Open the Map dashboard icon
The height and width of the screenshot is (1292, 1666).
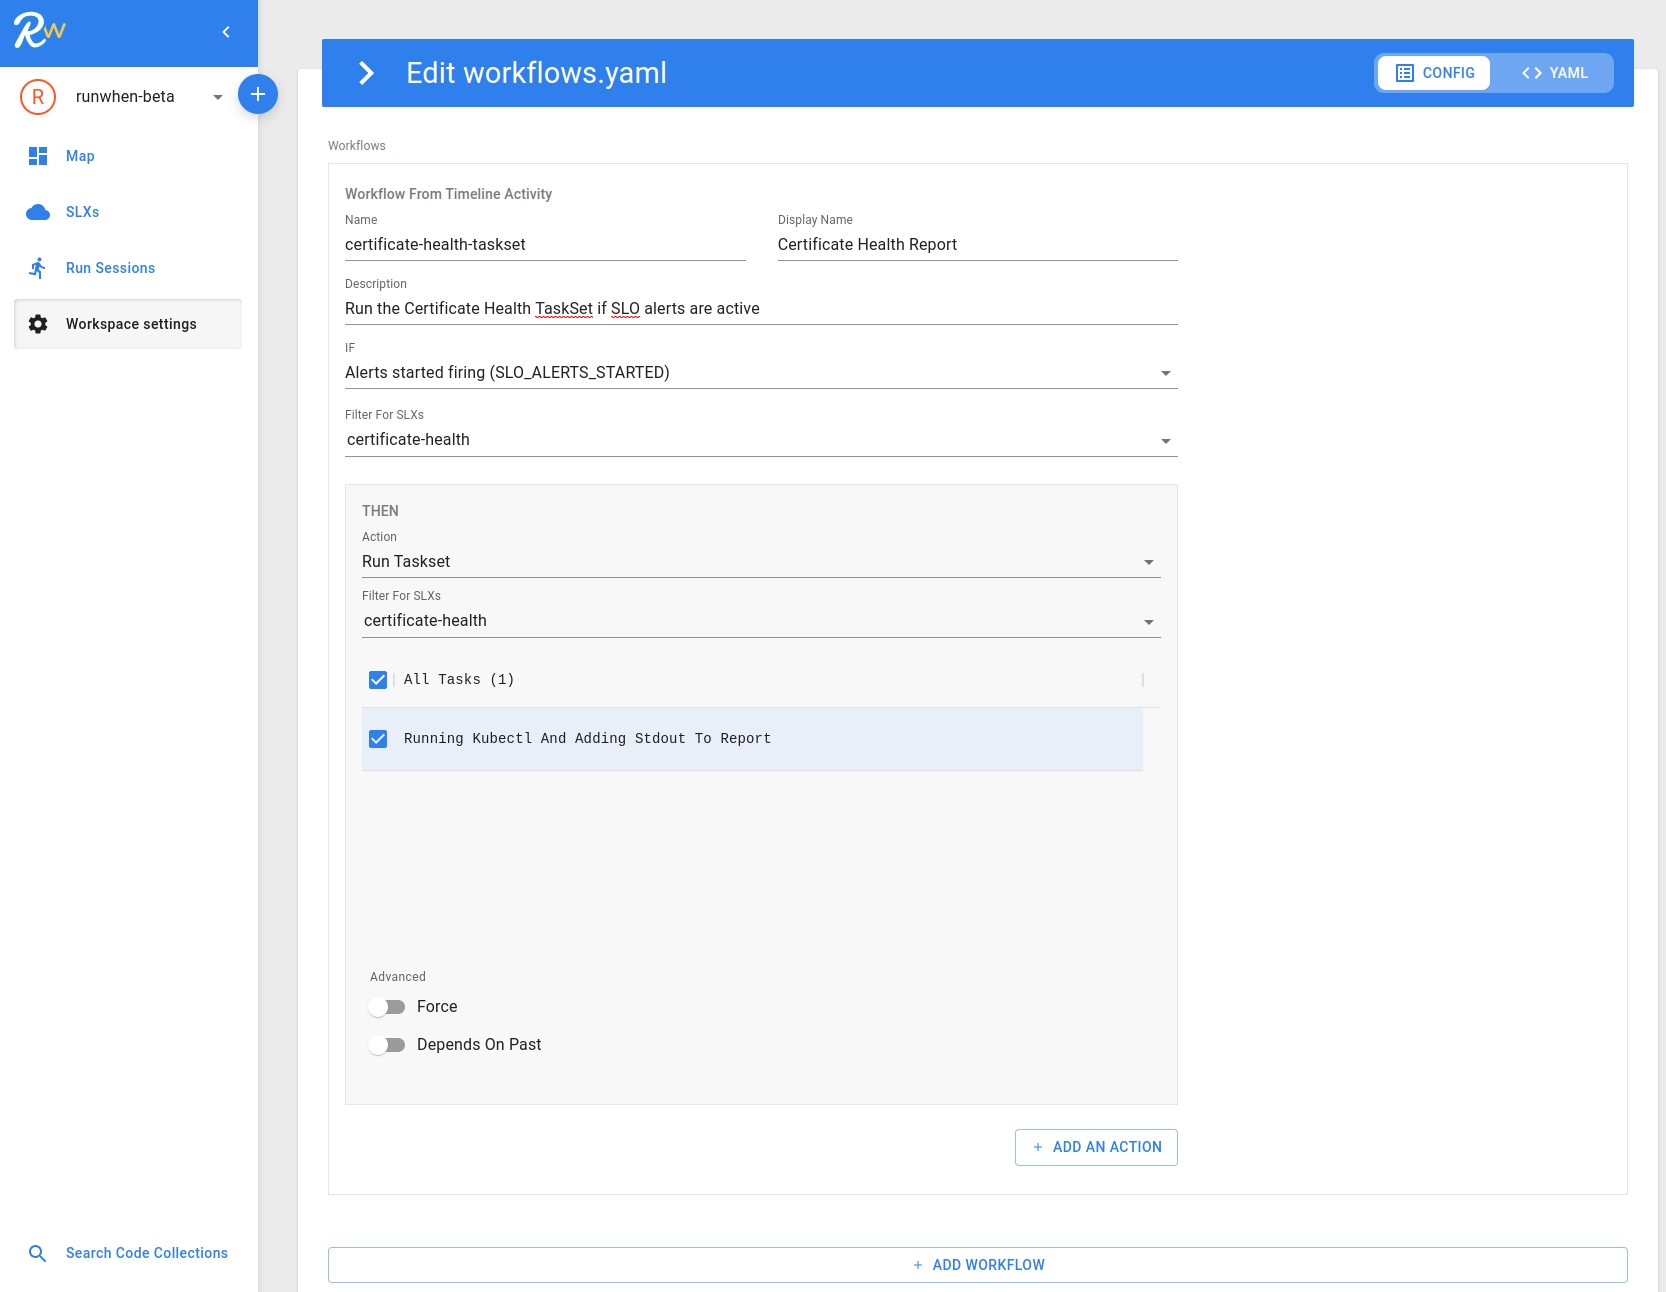(38, 156)
